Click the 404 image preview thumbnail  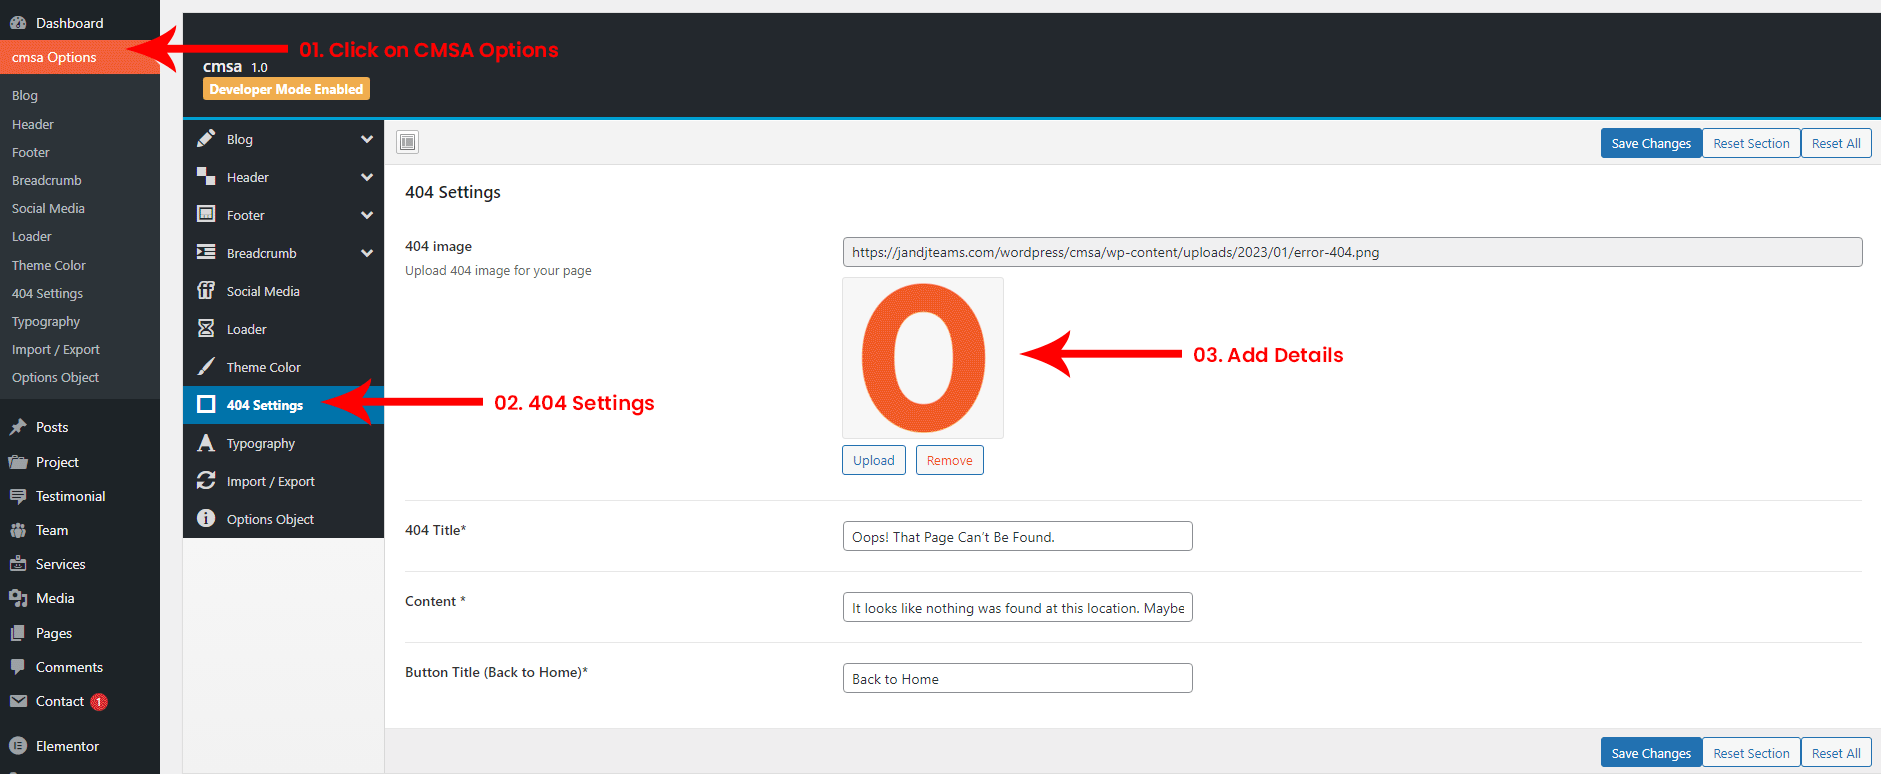click(923, 358)
